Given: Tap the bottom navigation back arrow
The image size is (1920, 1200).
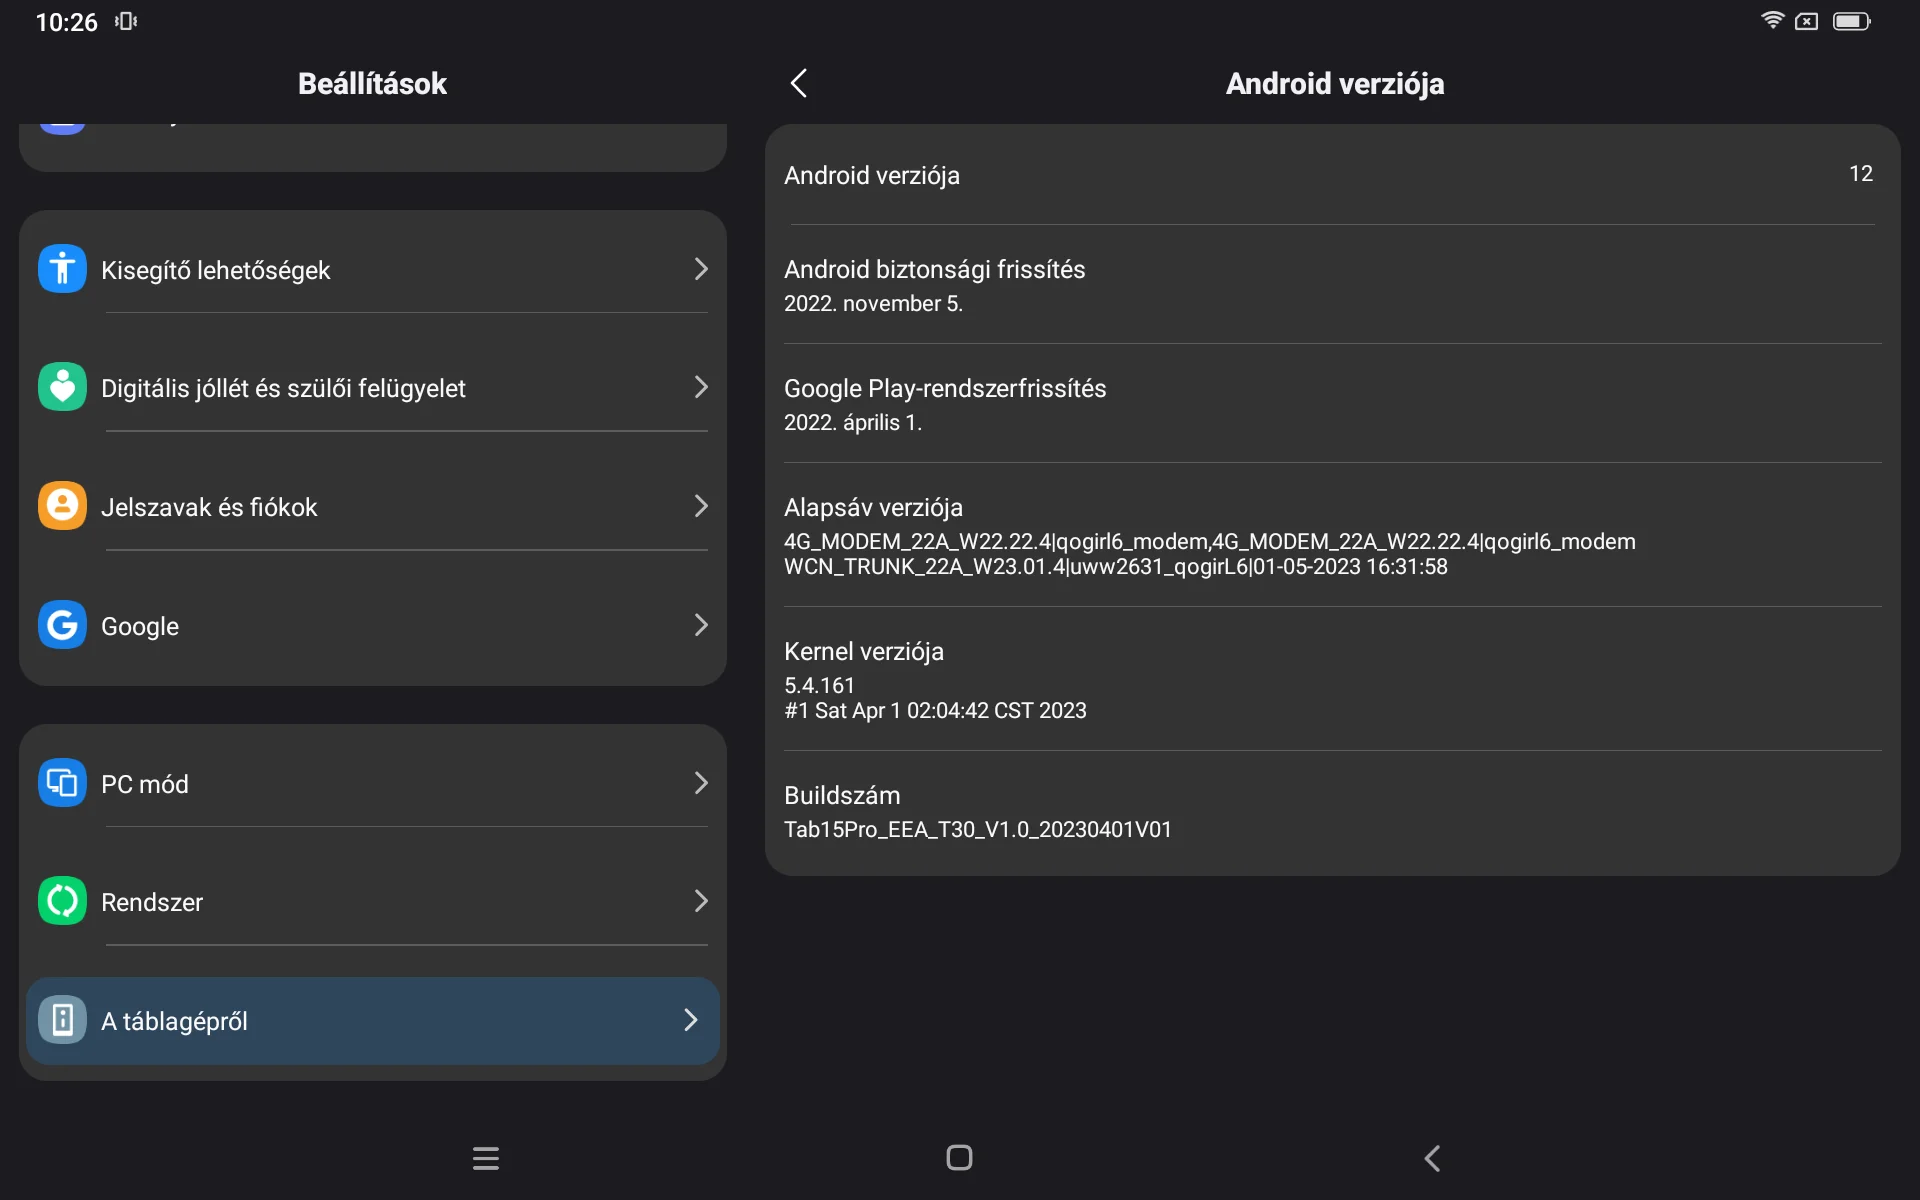Looking at the screenshot, I should [1432, 1158].
